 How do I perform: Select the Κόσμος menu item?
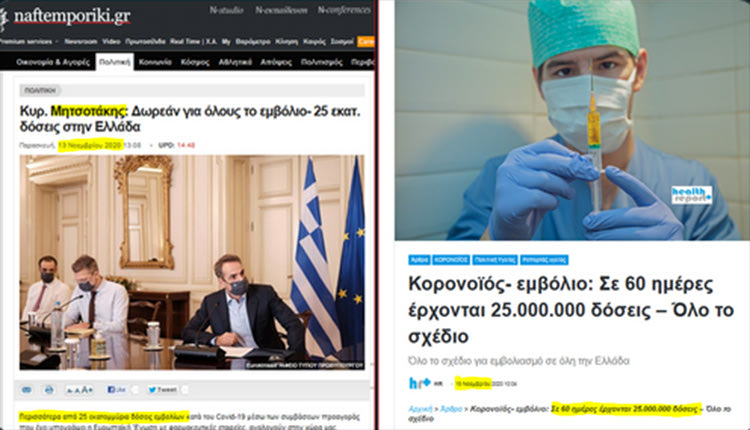[x=195, y=62]
